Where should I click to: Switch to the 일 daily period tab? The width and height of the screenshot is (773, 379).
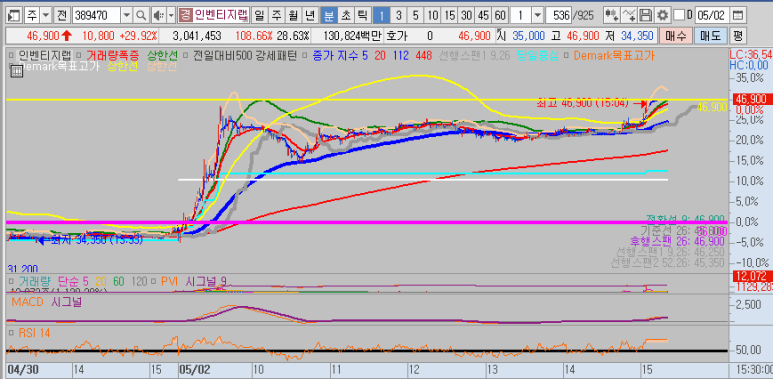pos(259,15)
